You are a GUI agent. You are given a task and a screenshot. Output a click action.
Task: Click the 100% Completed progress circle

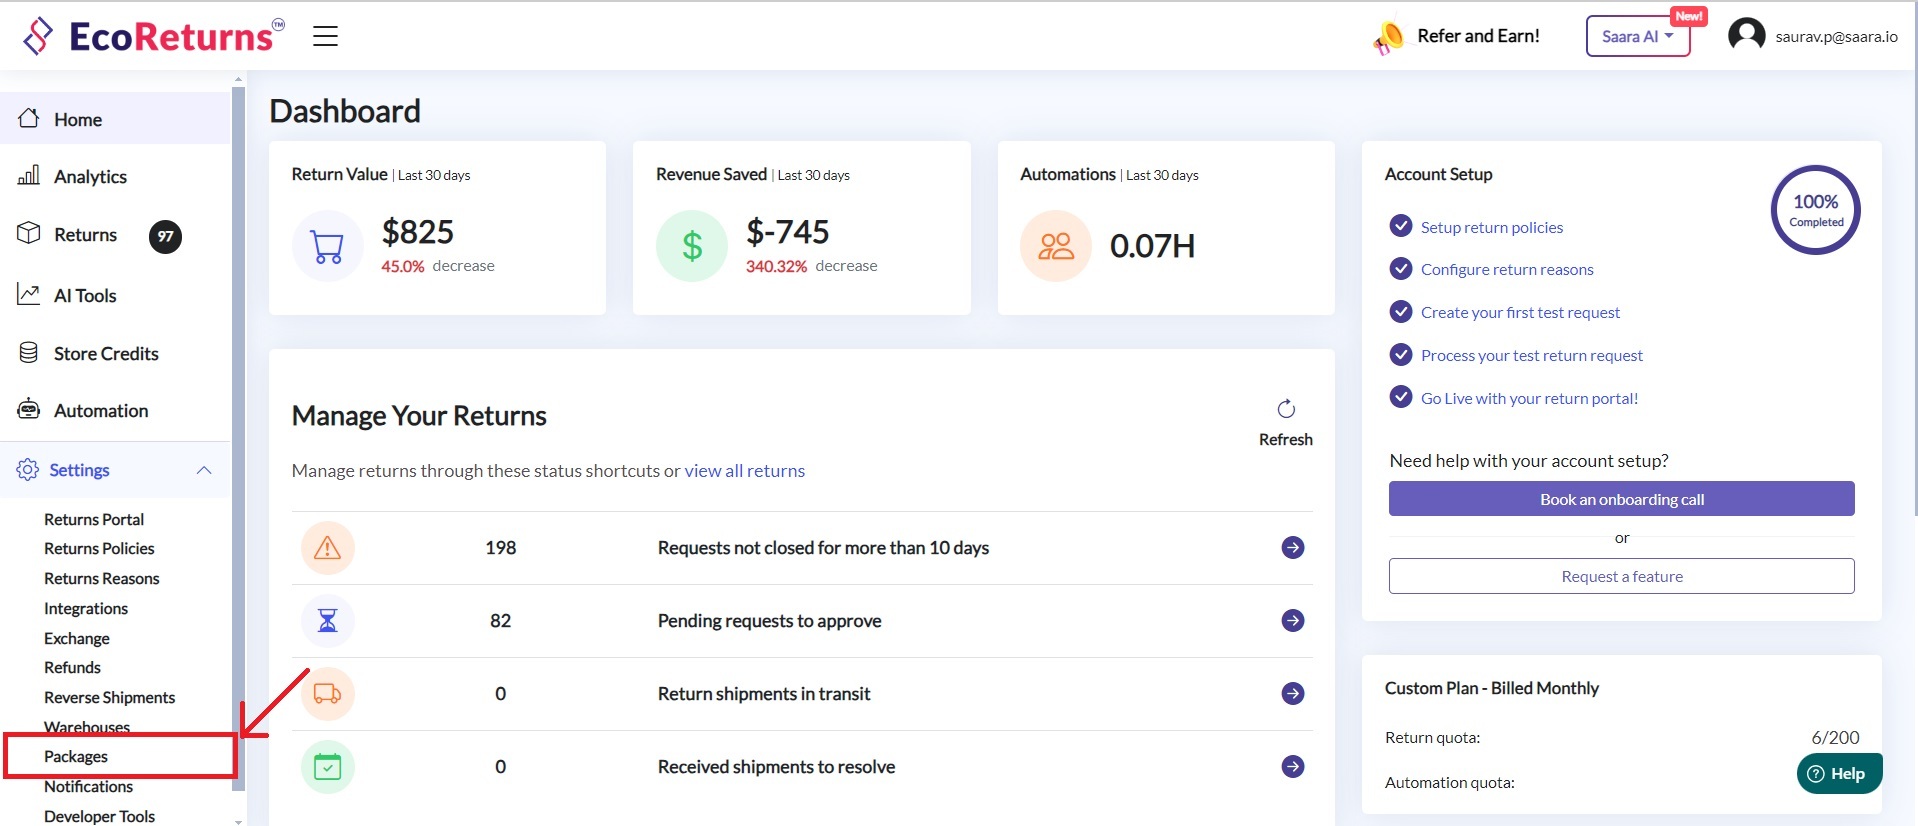1815,210
